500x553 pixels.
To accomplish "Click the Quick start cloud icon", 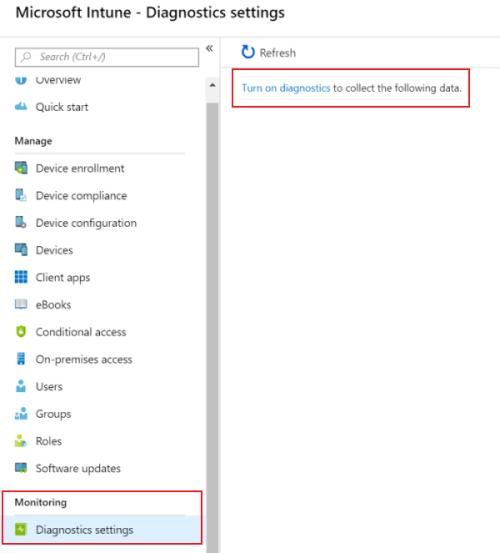I will (x=21, y=107).
